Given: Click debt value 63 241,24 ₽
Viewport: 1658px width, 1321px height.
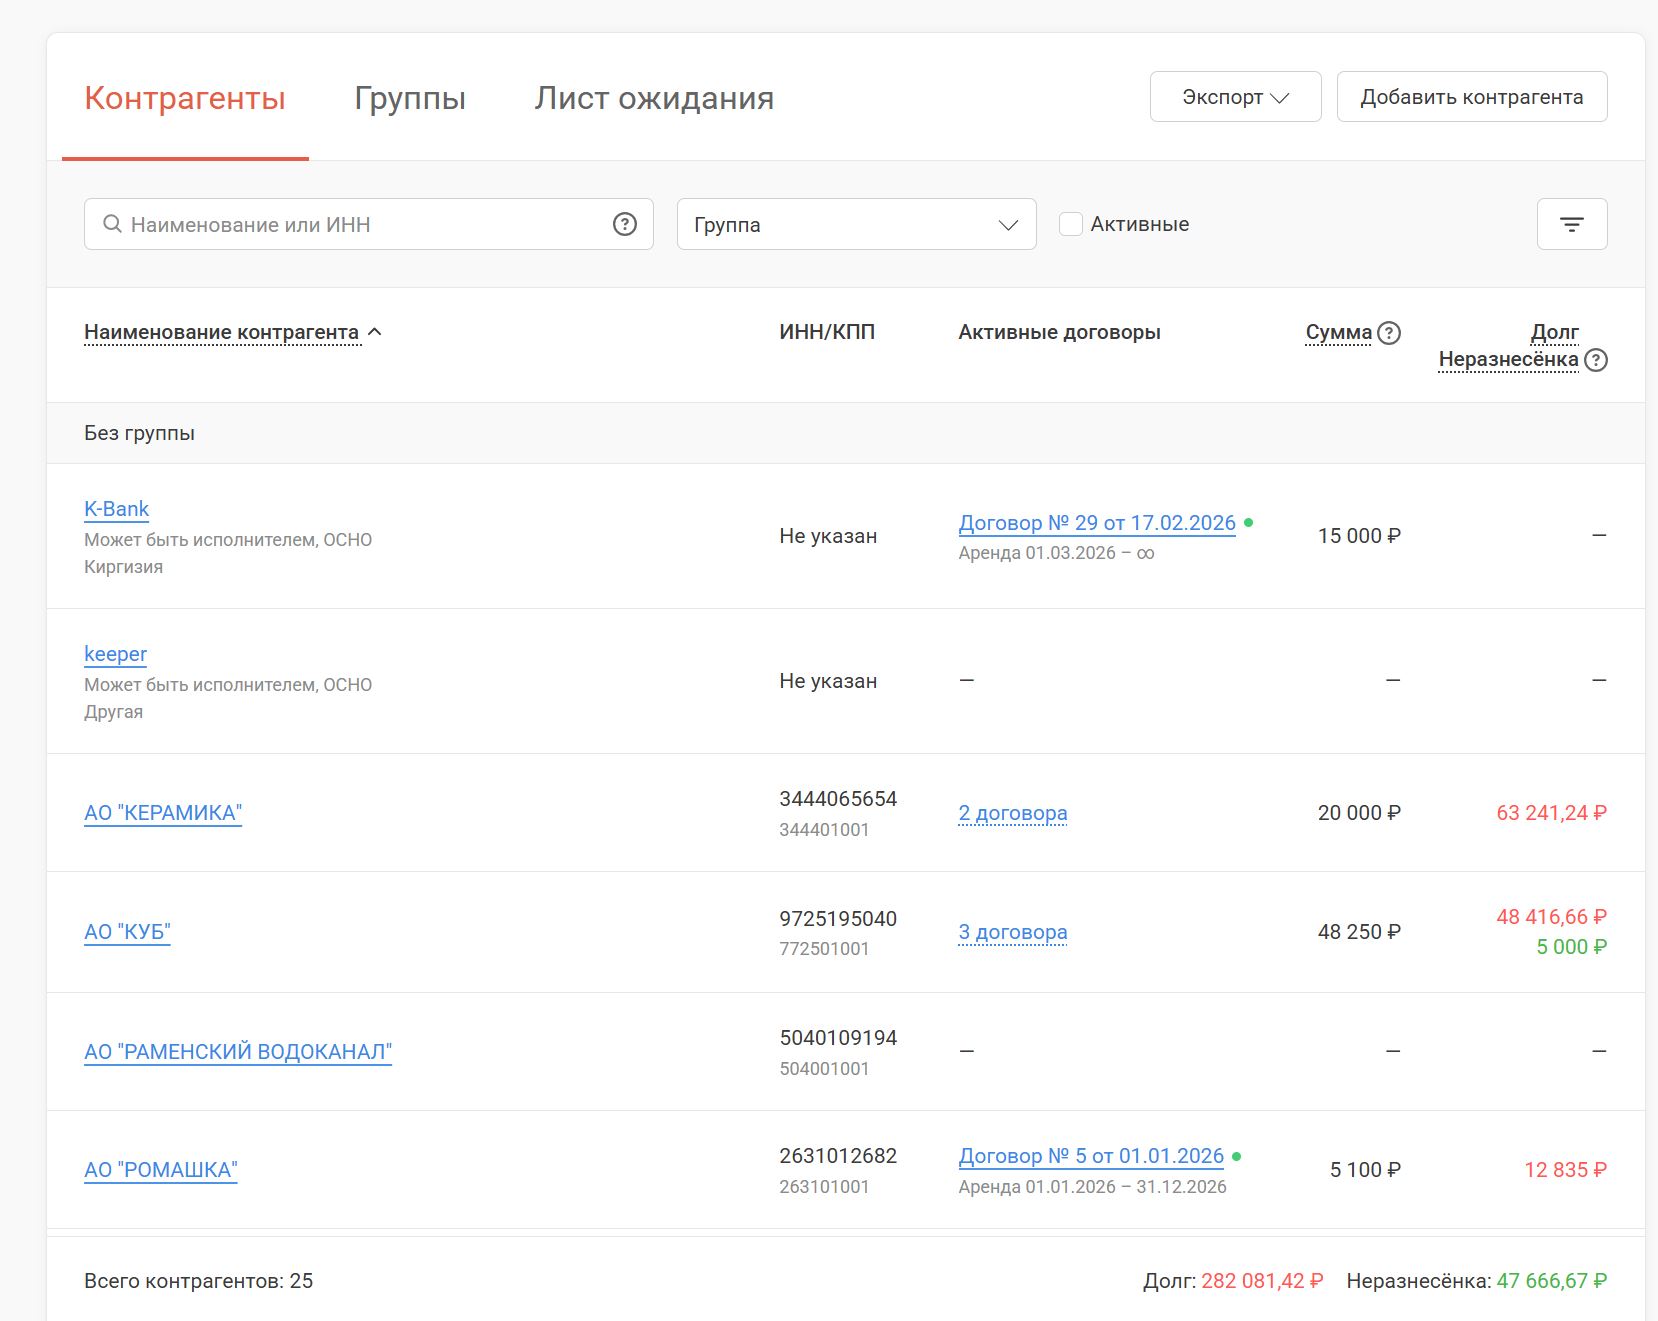Looking at the screenshot, I should (x=1551, y=813).
